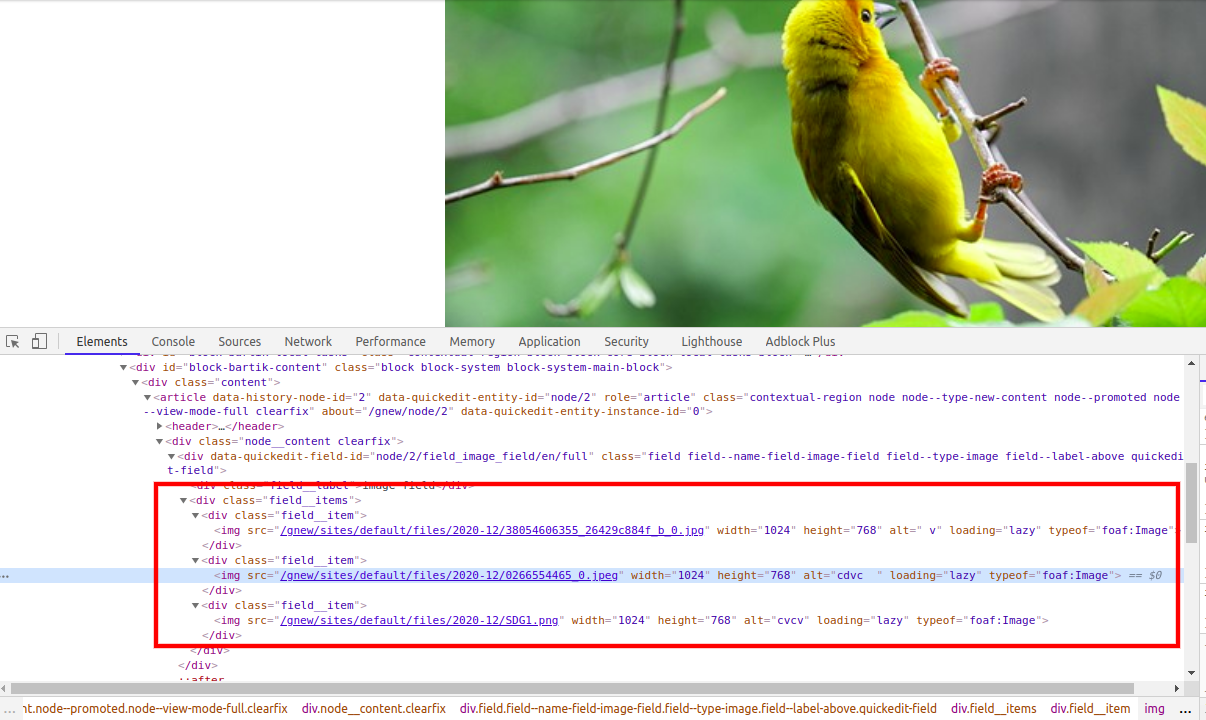Toggle the device toolbar
This screenshot has width=1206, height=720.
coord(38,341)
